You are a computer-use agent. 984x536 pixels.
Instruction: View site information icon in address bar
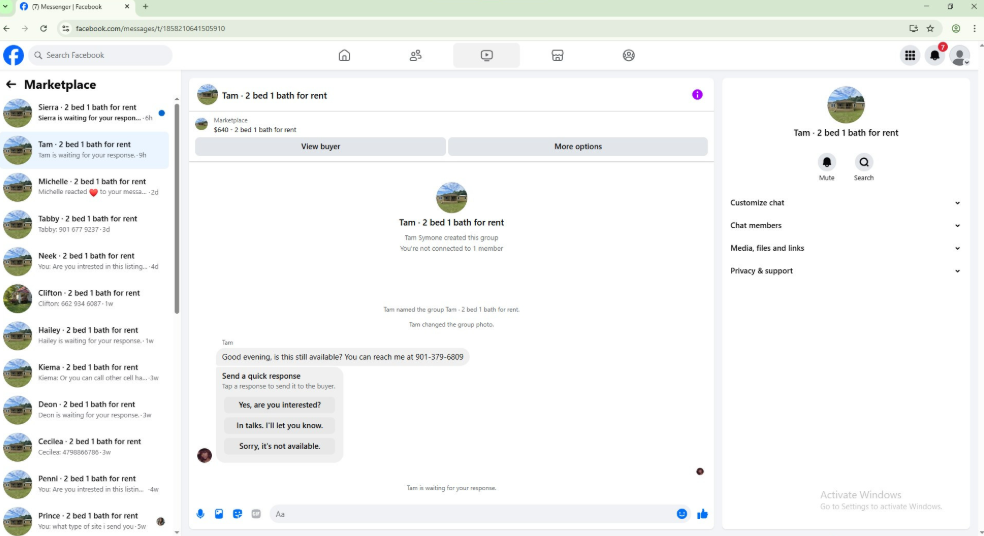tap(65, 28)
